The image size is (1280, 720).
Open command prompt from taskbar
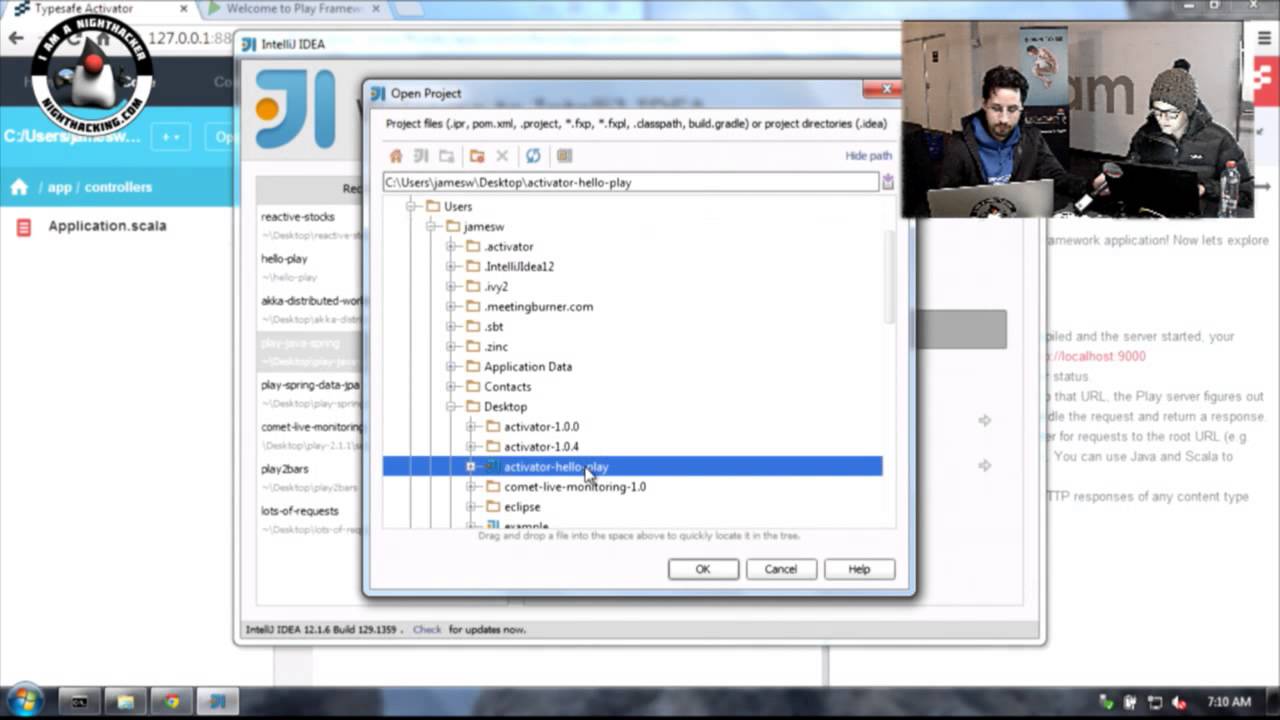(79, 702)
